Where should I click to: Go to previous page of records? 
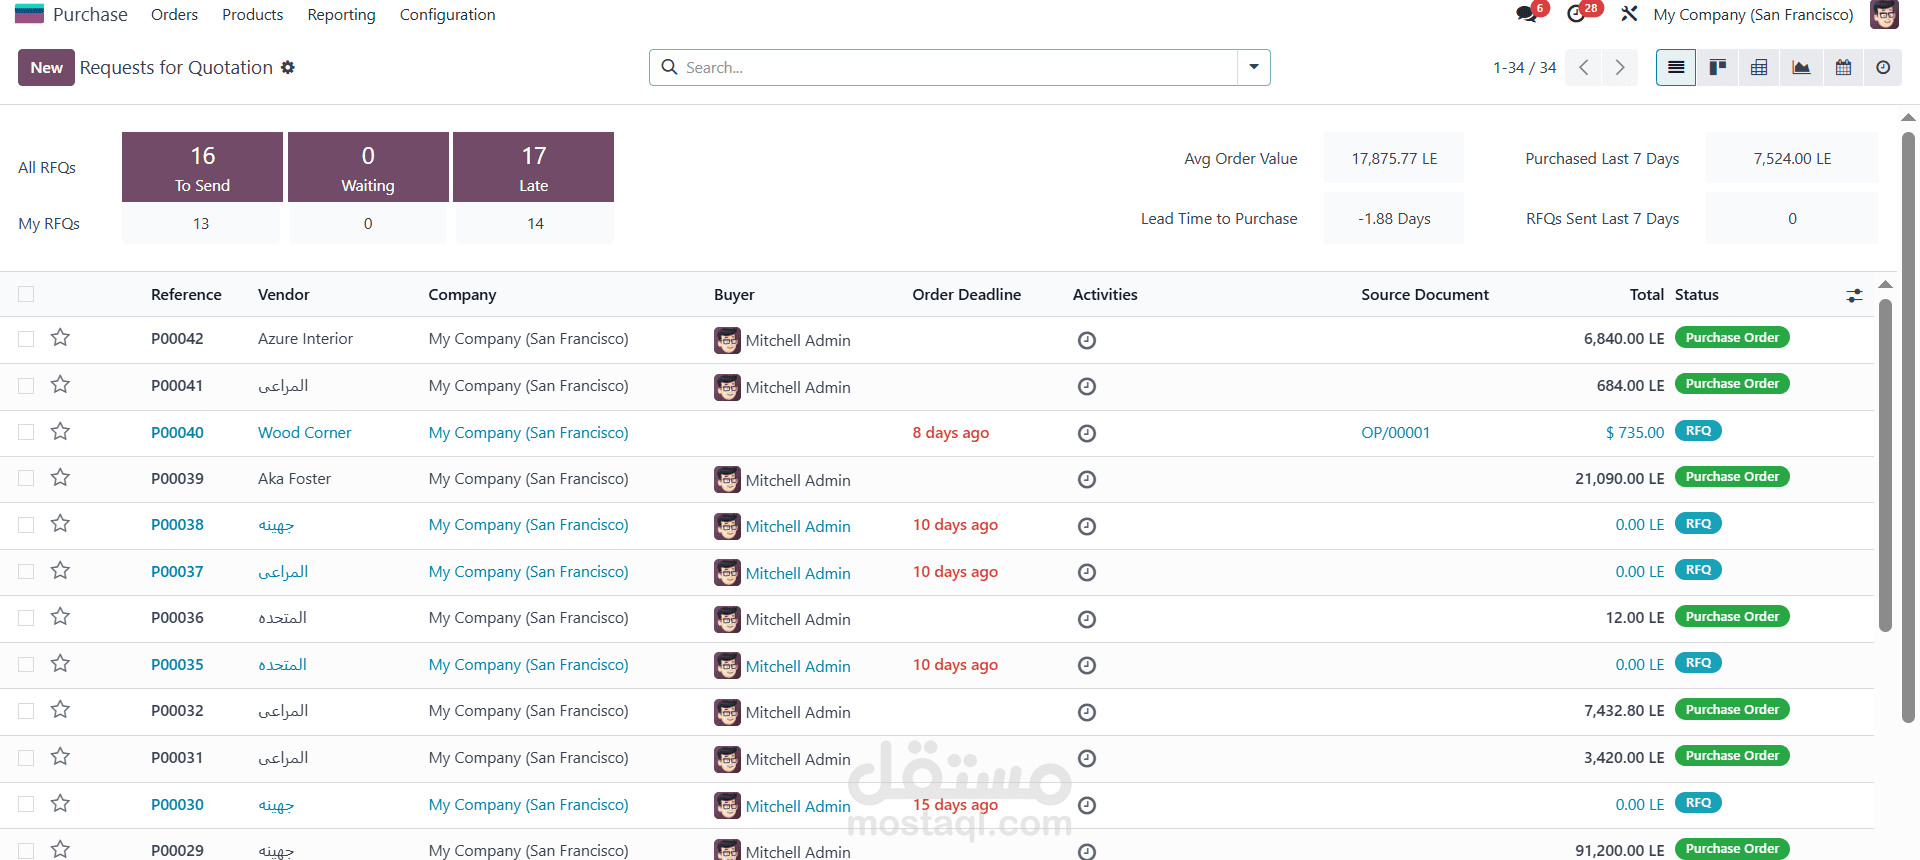coord(1583,67)
